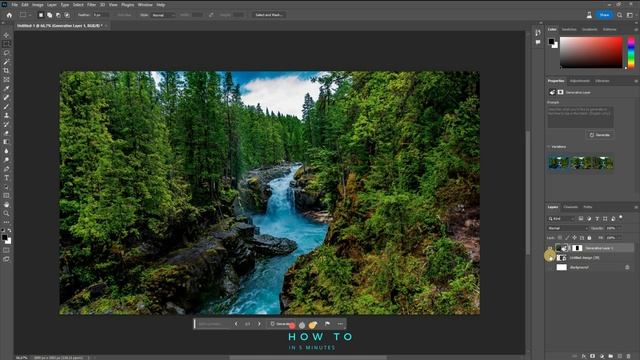Open the marquee Style Normal dropdown
The image size is (640, 360).
(163, 15)
